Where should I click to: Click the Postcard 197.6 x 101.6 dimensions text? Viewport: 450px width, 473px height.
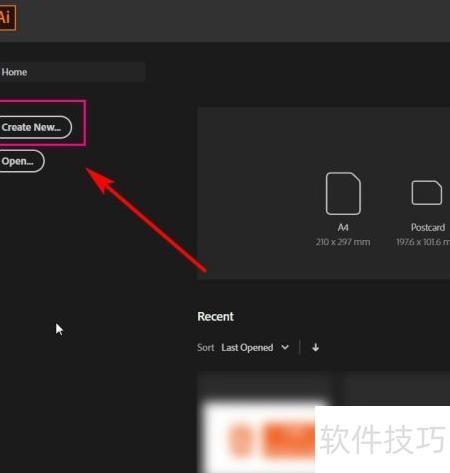[x=423, y=242]
